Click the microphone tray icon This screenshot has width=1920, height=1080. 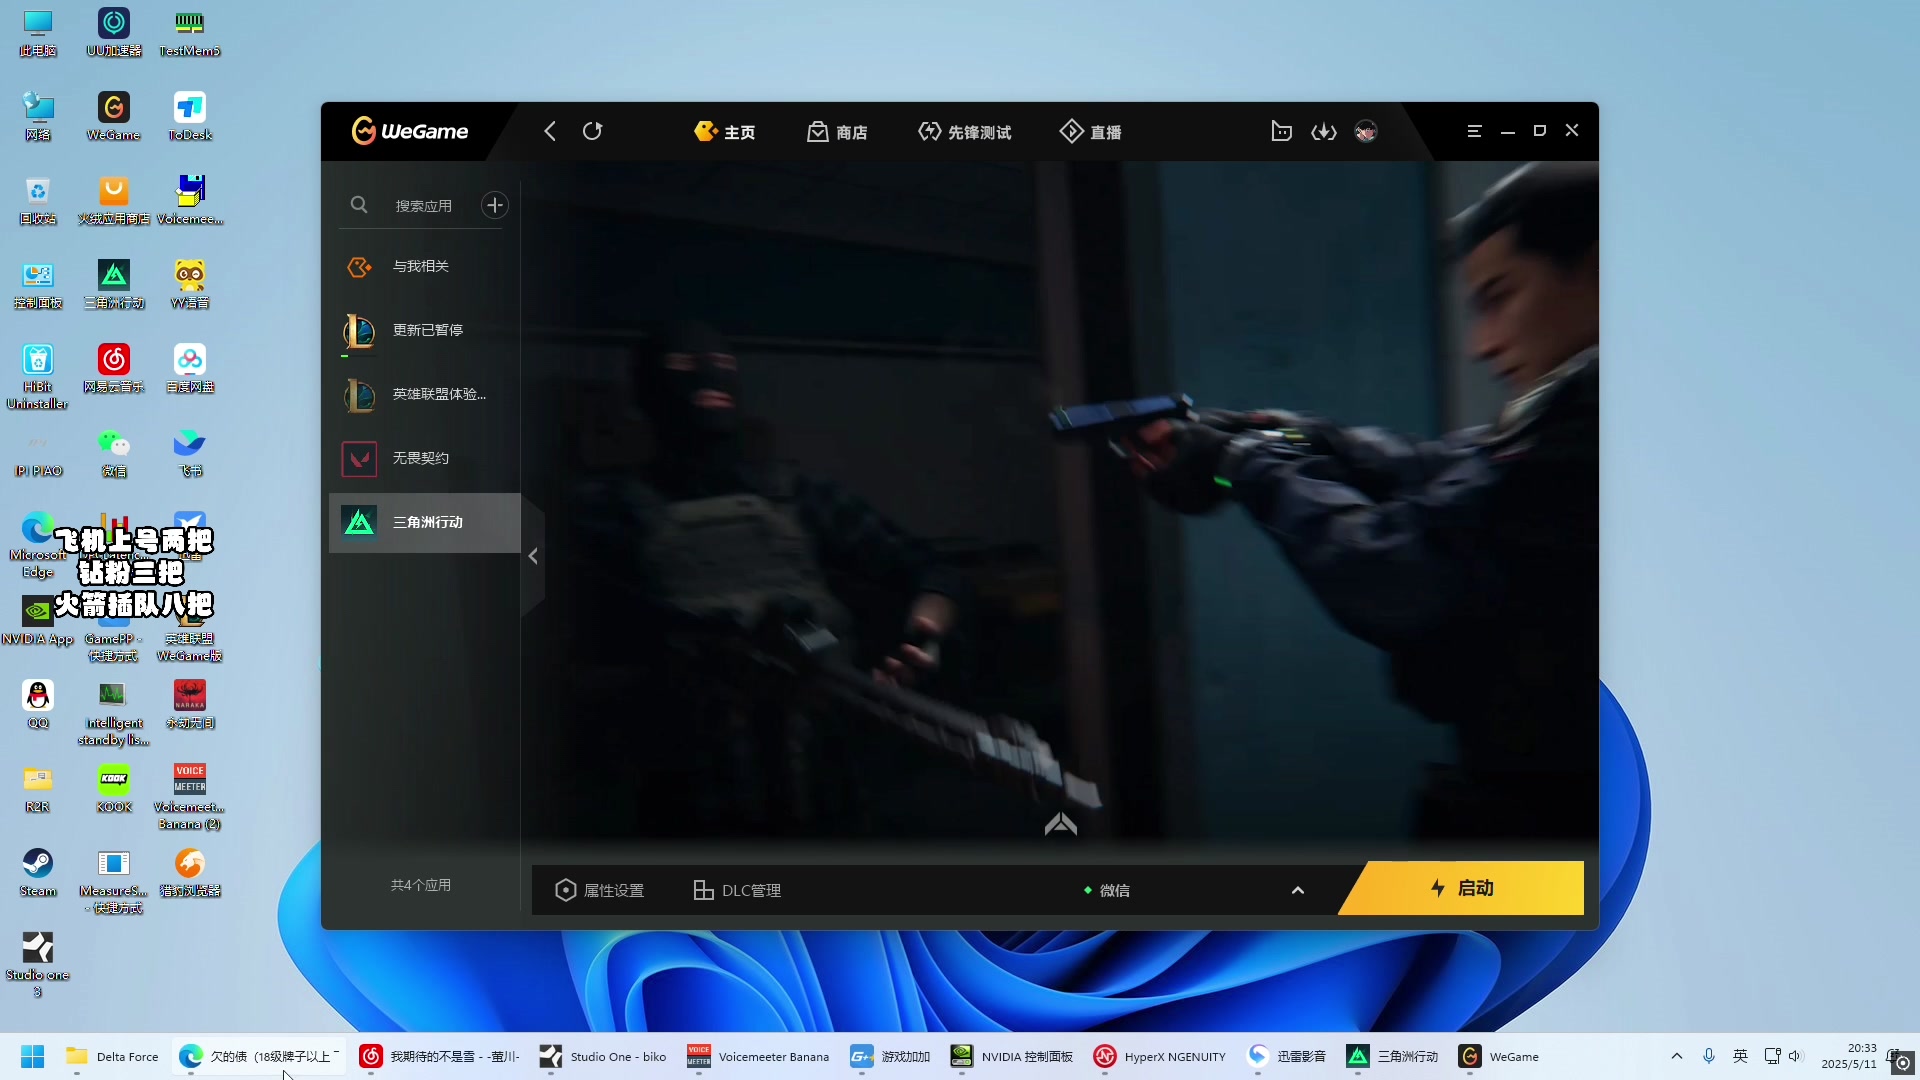click(1709, 1056)
